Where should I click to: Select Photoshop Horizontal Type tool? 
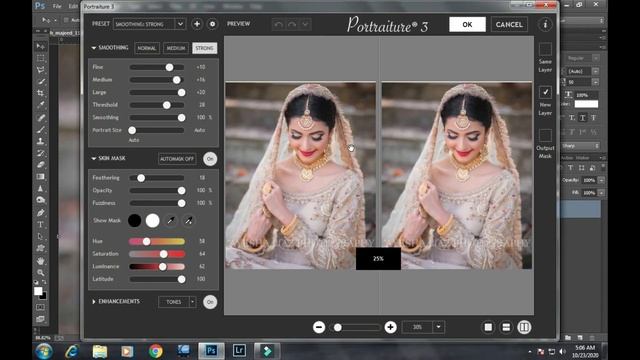[x=40, y=224]
